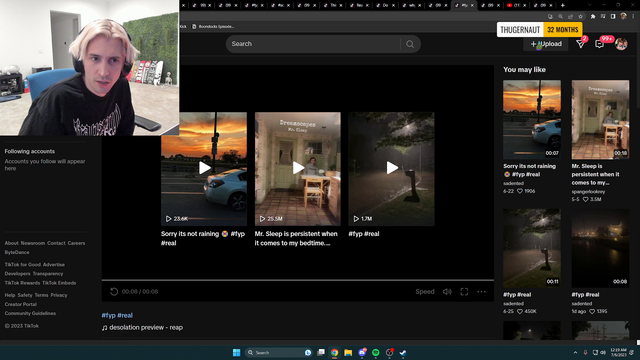Open Discord from the taskbar
The height and width of the screenshot is (360, 640).
[x=362, y=353]
